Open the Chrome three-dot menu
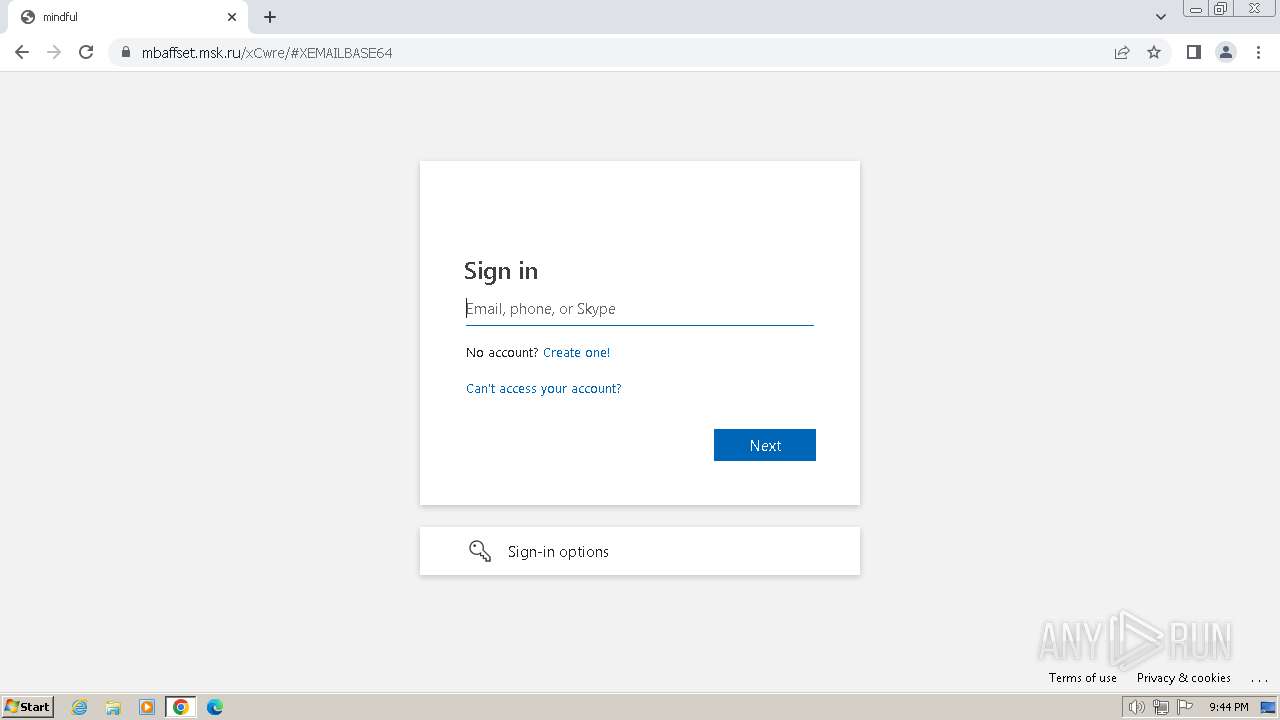 tap(1259, 52)
